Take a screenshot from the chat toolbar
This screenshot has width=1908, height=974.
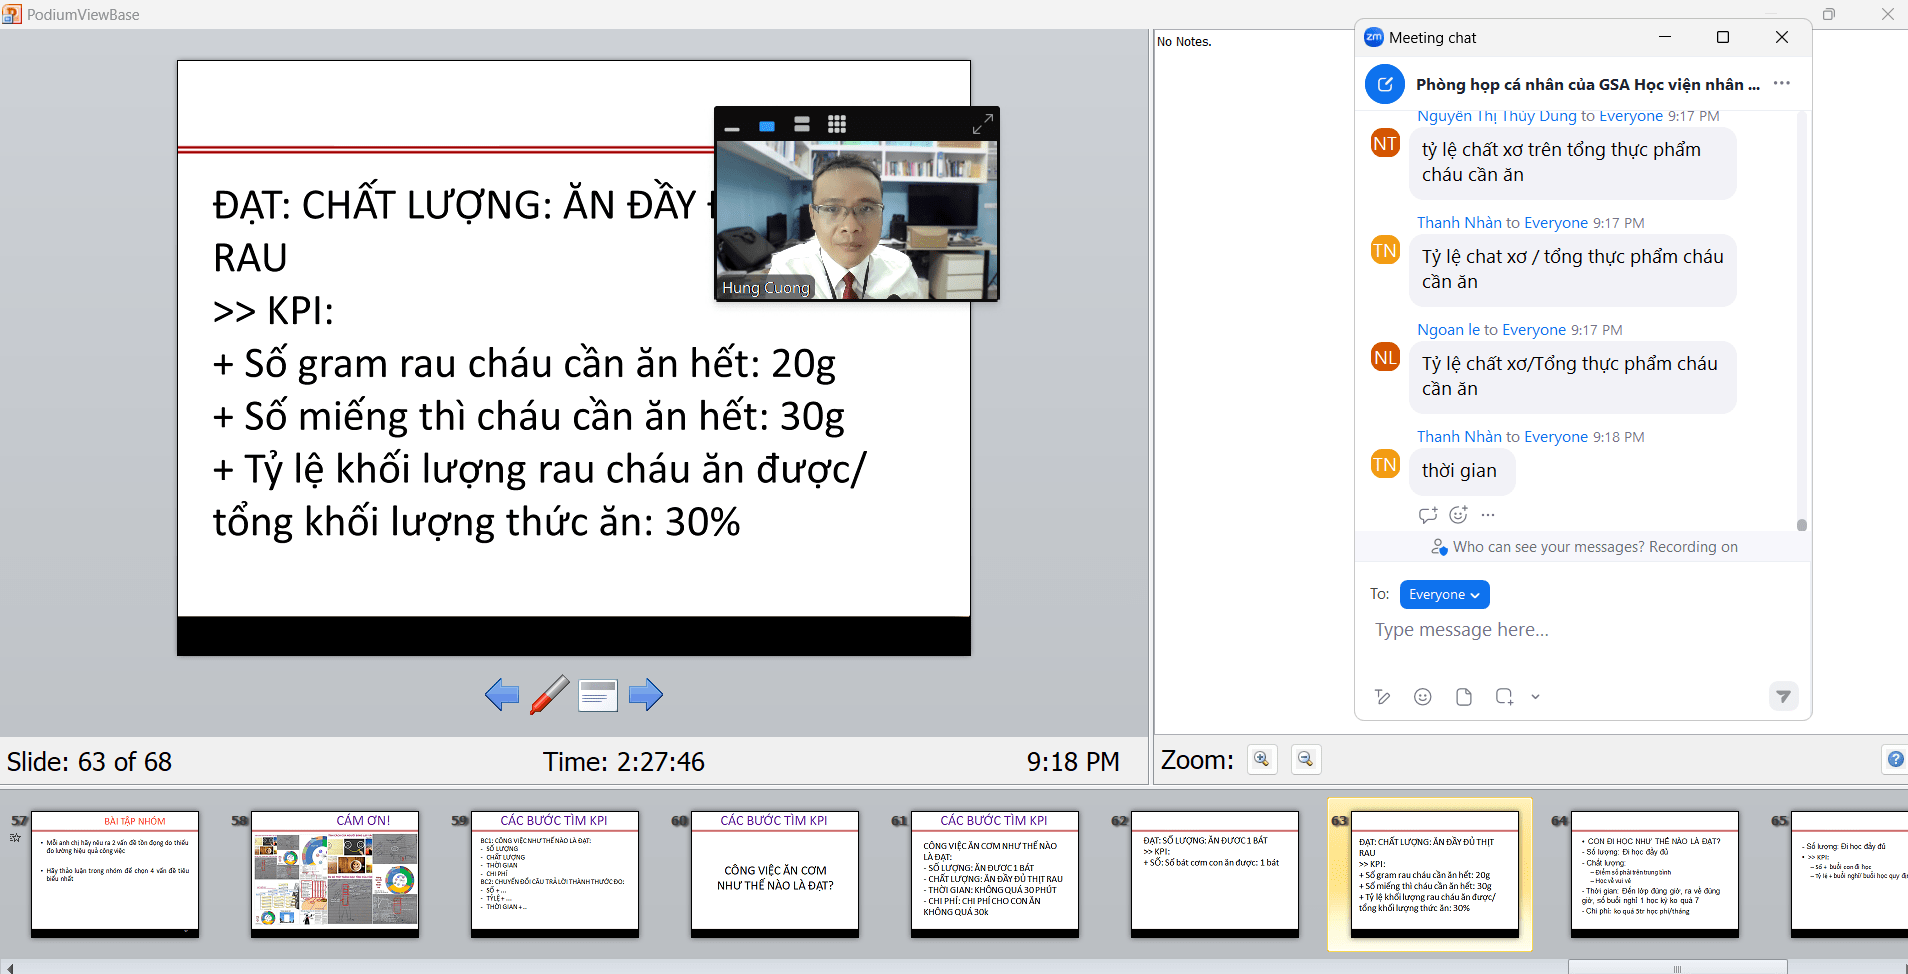[x=1504, y=697]
